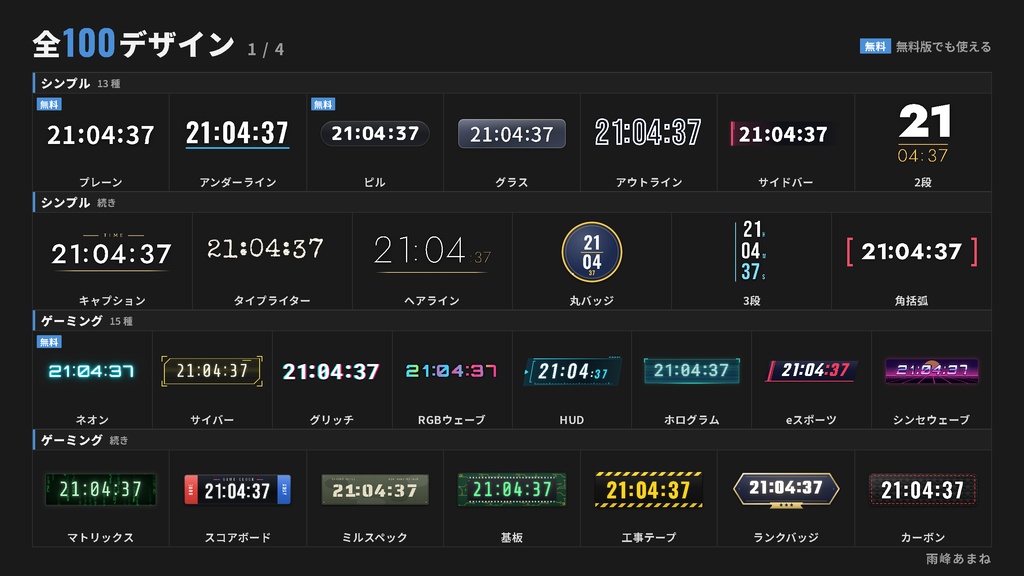Select the 3段 stacked clock design
The height and width of the screenshot is (576, 1024).
(x=752, y=261)
